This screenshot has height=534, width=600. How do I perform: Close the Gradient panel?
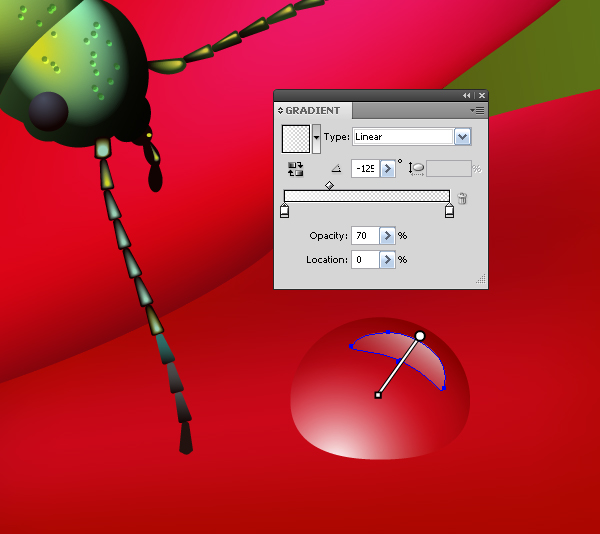click(x=482, y=96)
